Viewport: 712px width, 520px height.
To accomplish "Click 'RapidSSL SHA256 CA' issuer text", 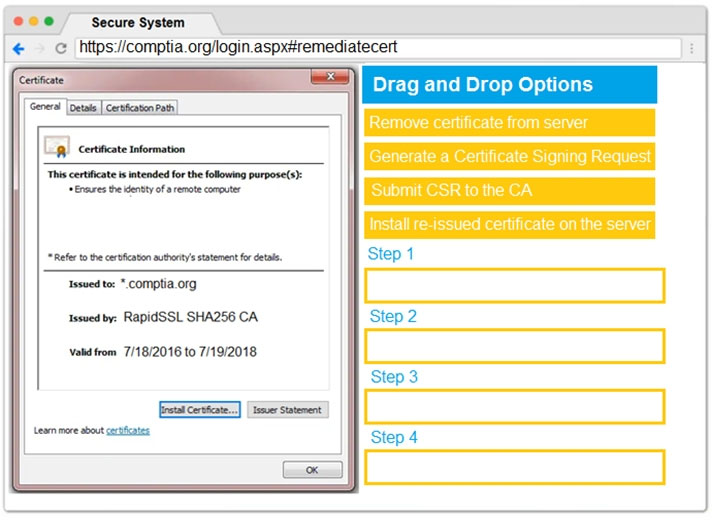I will point(191,317).
